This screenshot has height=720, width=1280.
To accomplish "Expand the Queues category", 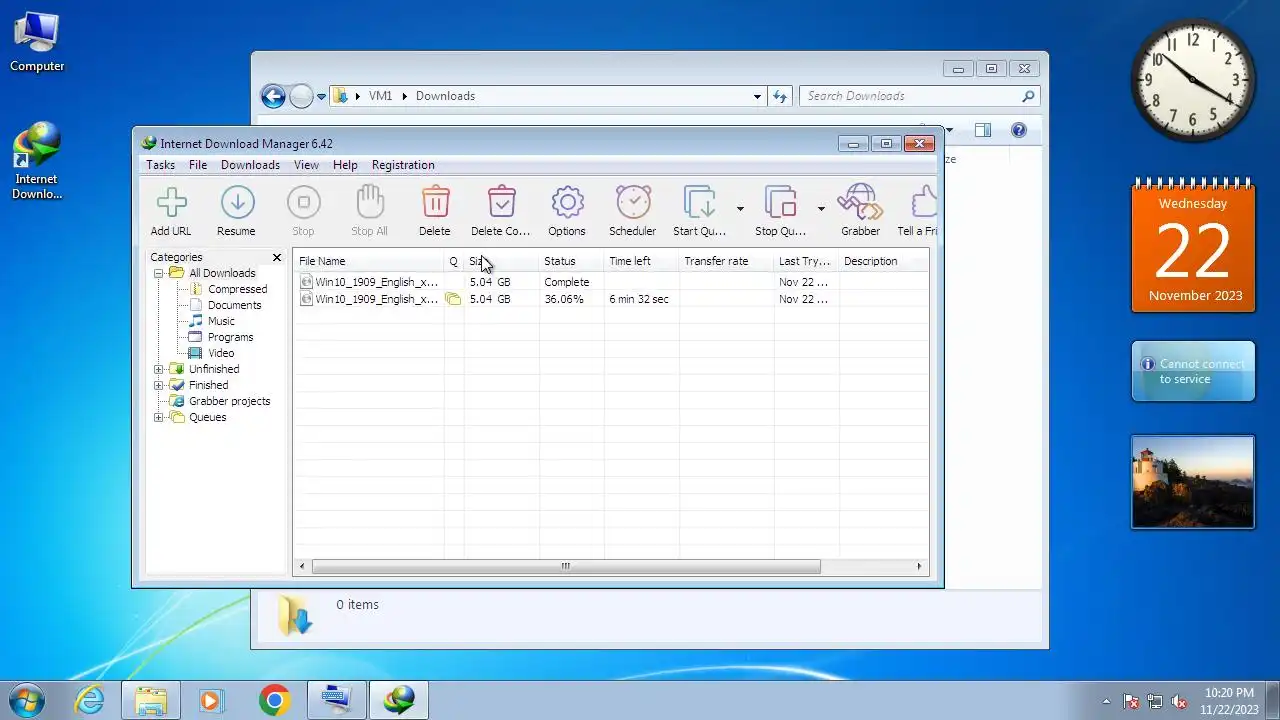I will tap(158, 417).
